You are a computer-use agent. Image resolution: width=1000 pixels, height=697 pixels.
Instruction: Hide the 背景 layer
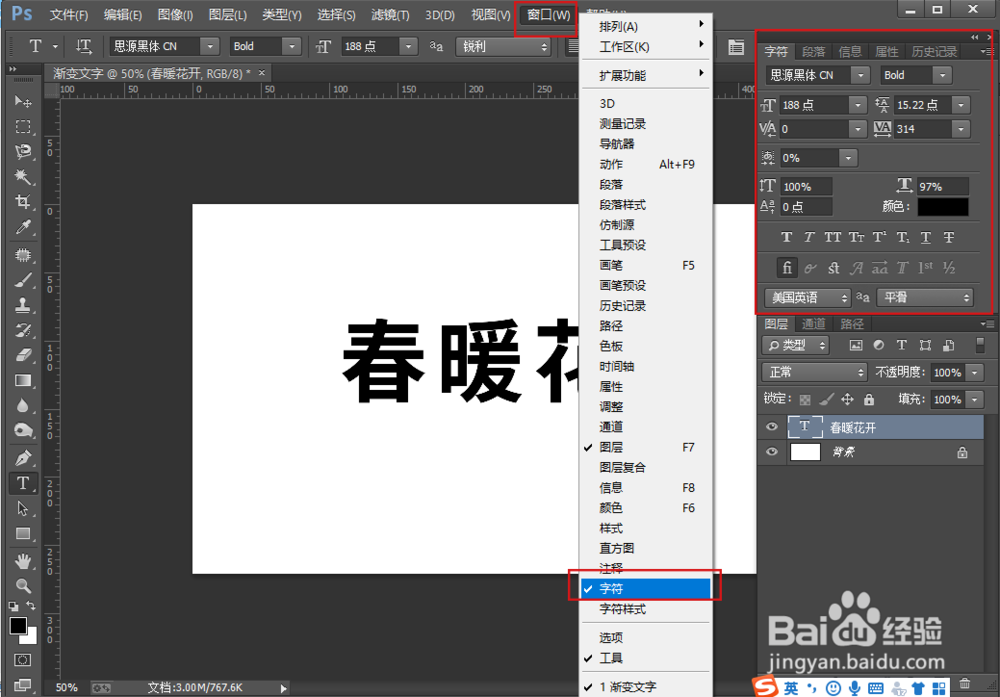point(770,452)
